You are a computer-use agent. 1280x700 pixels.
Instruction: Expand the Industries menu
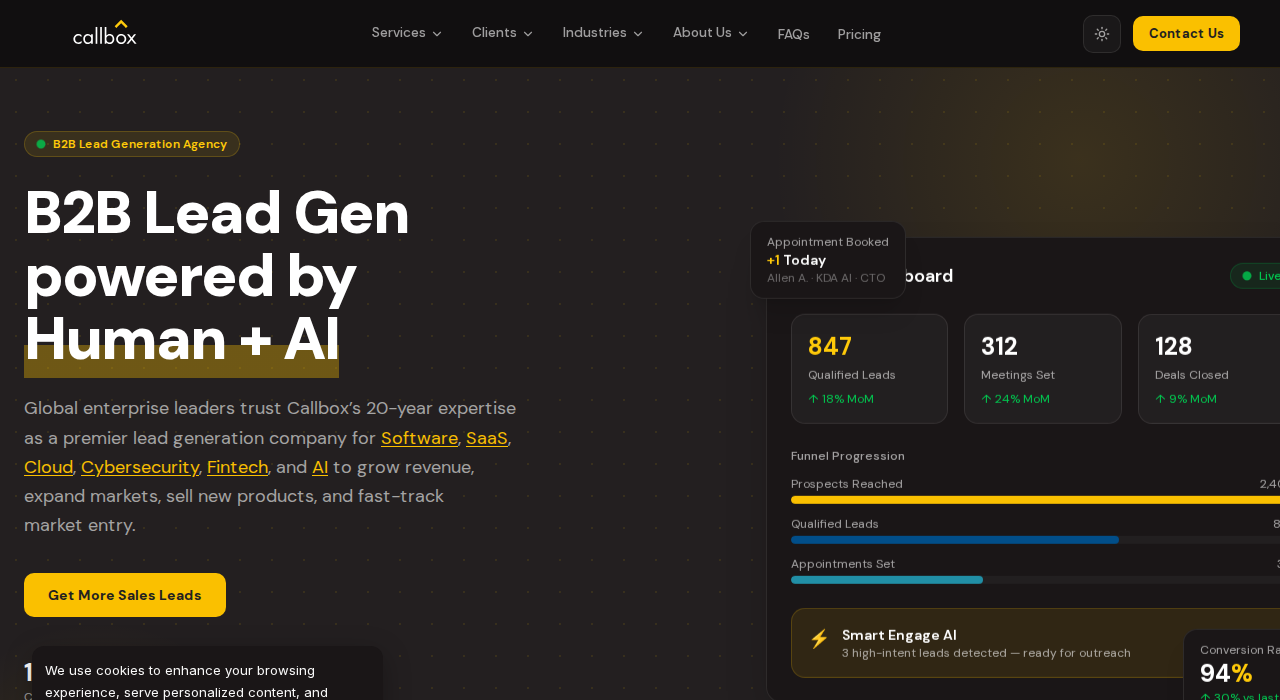pos(603,33)
